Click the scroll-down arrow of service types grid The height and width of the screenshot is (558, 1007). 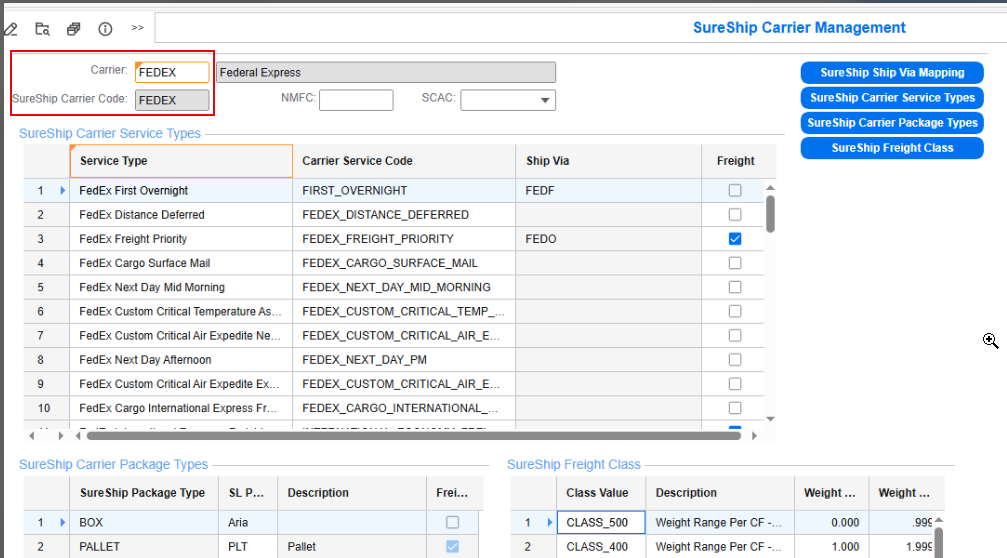[769, 419]
